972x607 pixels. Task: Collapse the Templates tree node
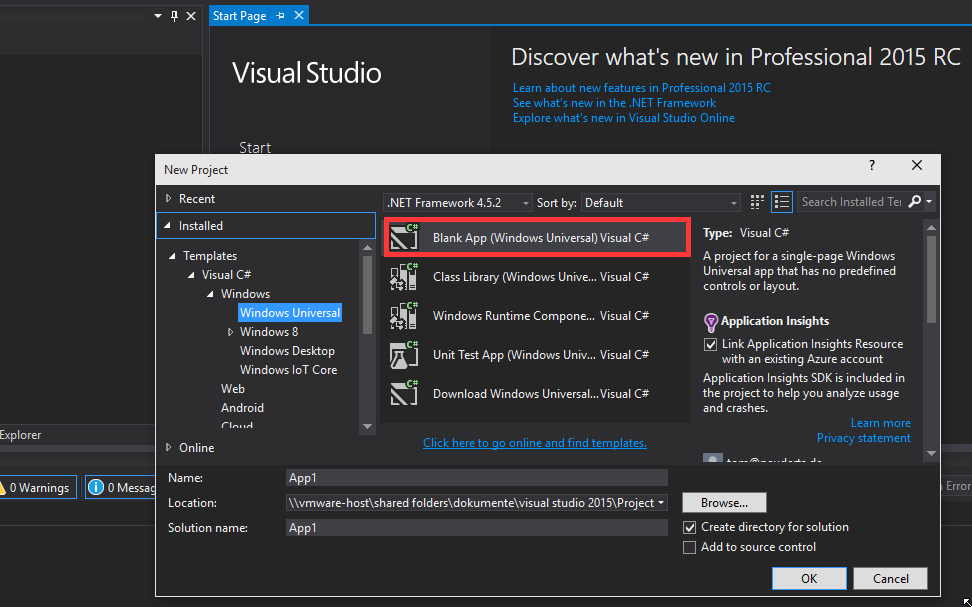click(172, 255)
